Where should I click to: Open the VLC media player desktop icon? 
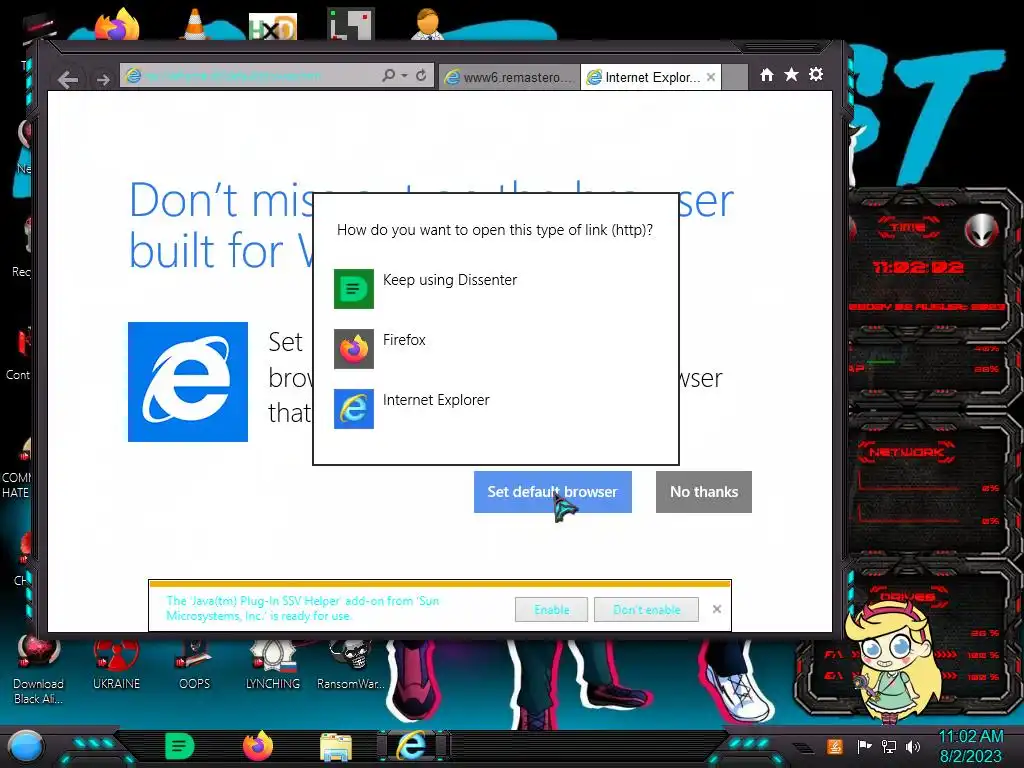coord(195,24)
